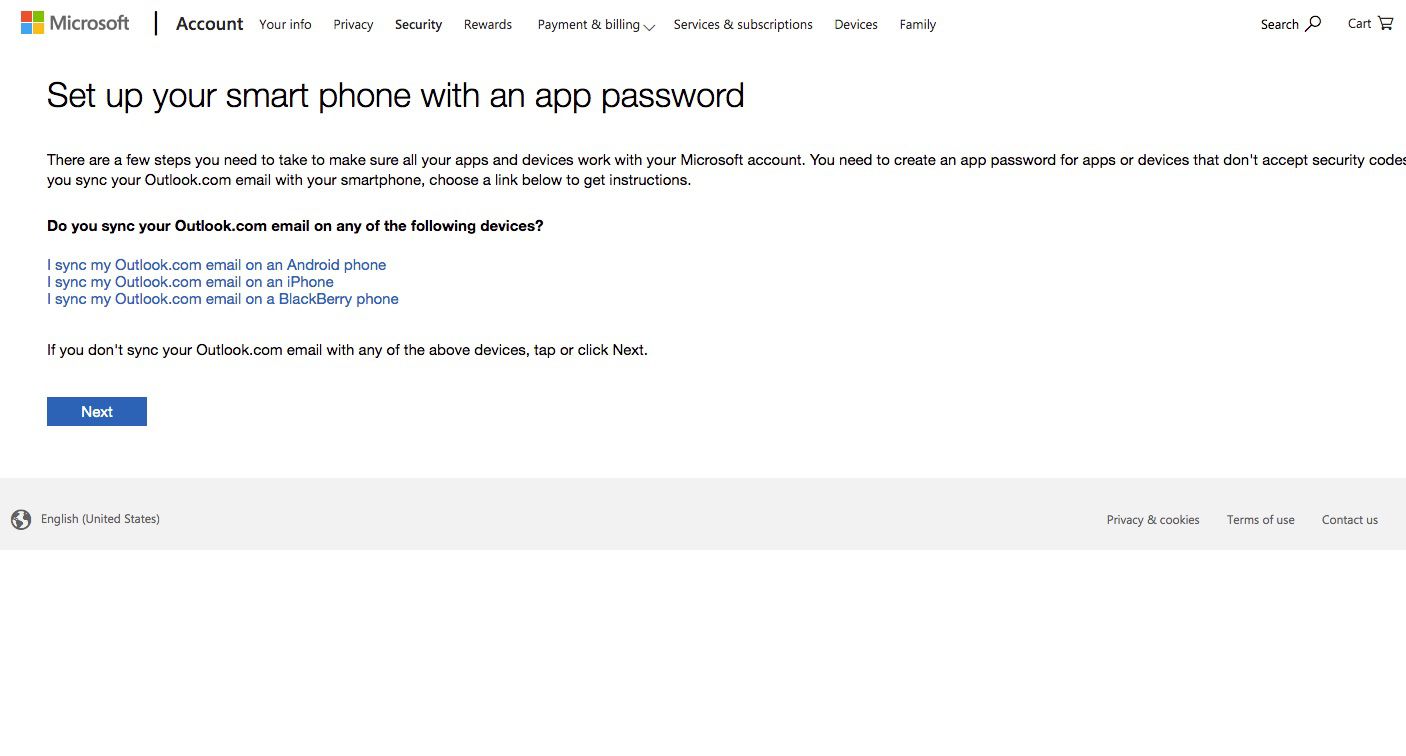Open Terms of use link

pyautogui.click(x=1261, y=520)
